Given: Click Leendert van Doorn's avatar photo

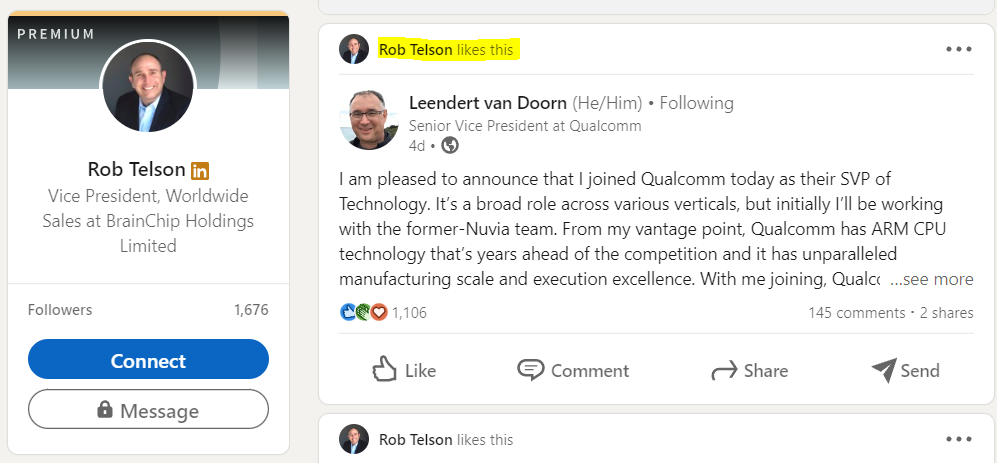Looking at the screenshot, I should pos(368,120).
